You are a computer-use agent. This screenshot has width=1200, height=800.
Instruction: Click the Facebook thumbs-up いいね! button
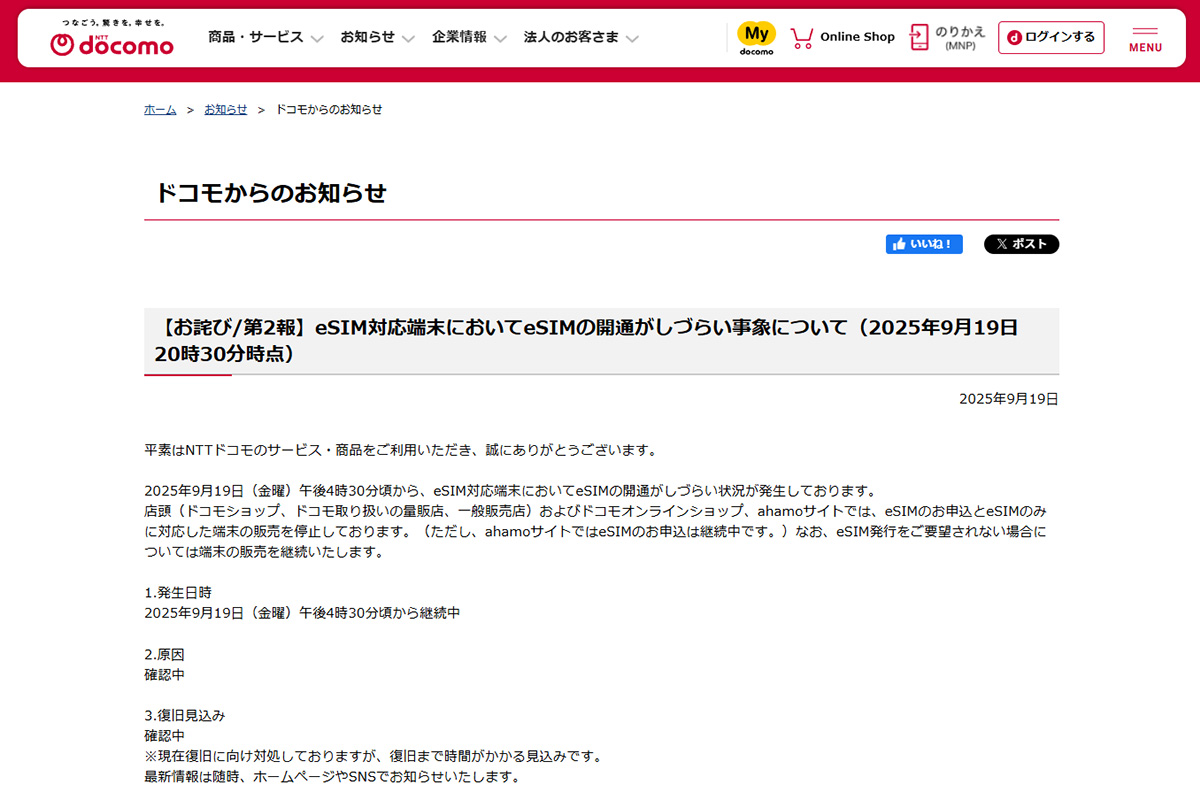924,244
